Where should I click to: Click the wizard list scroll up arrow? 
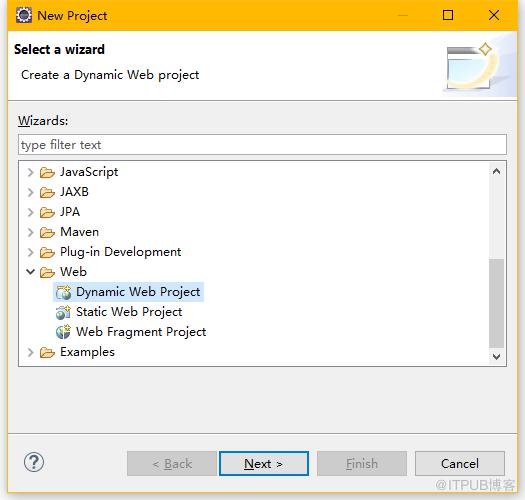(x=497, y=171)
